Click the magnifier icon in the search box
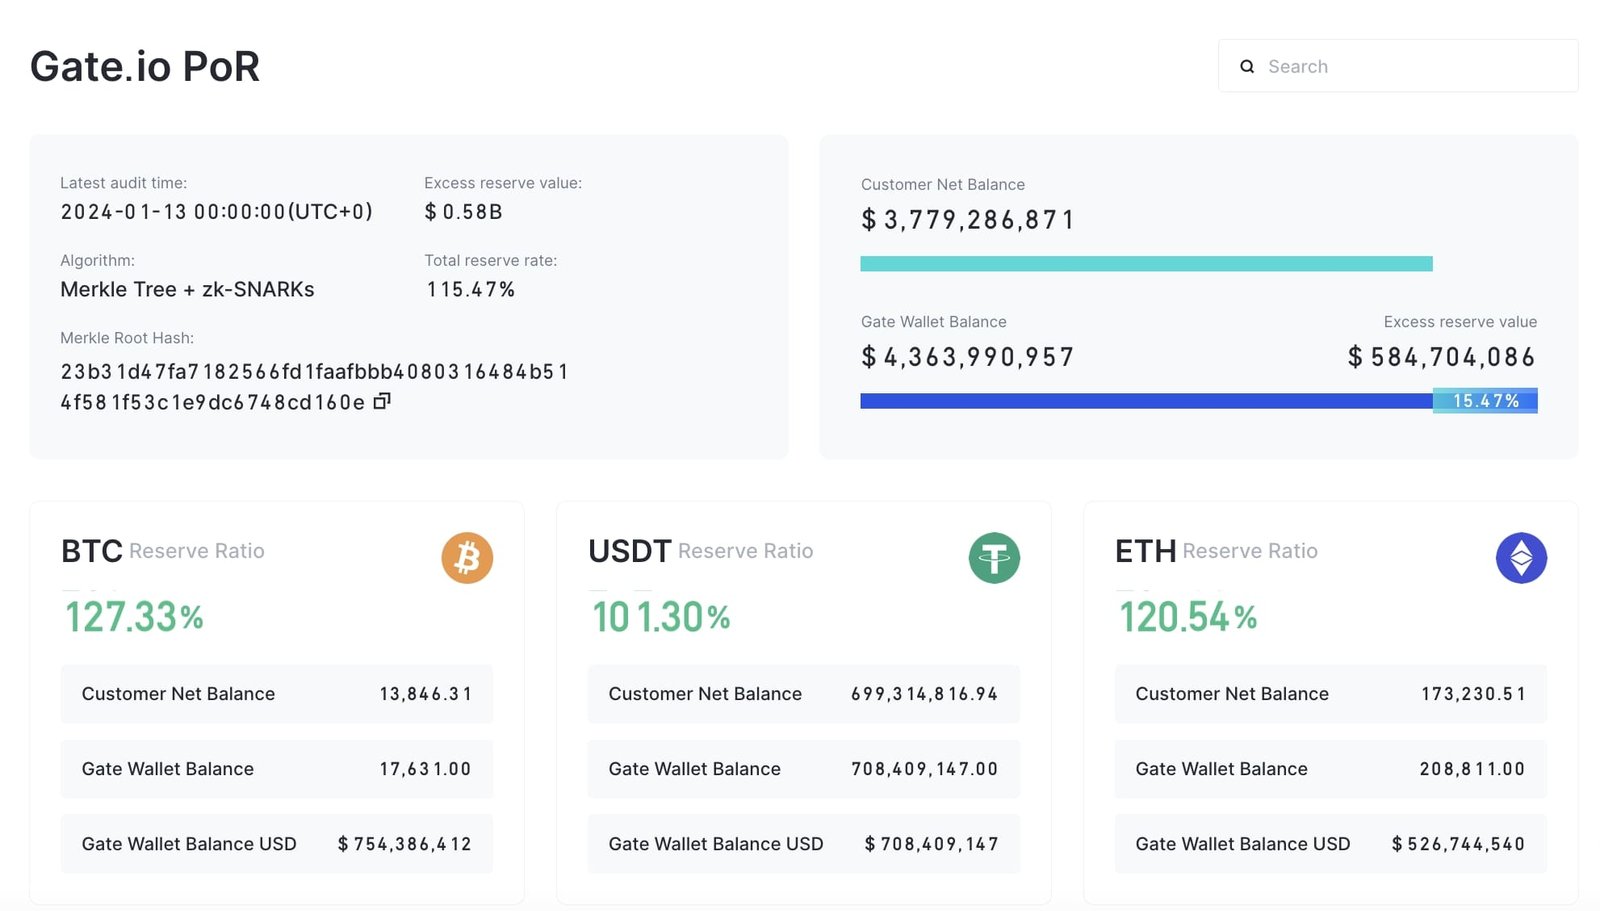The image size is (1600, 911). (x=1247, y=67)
